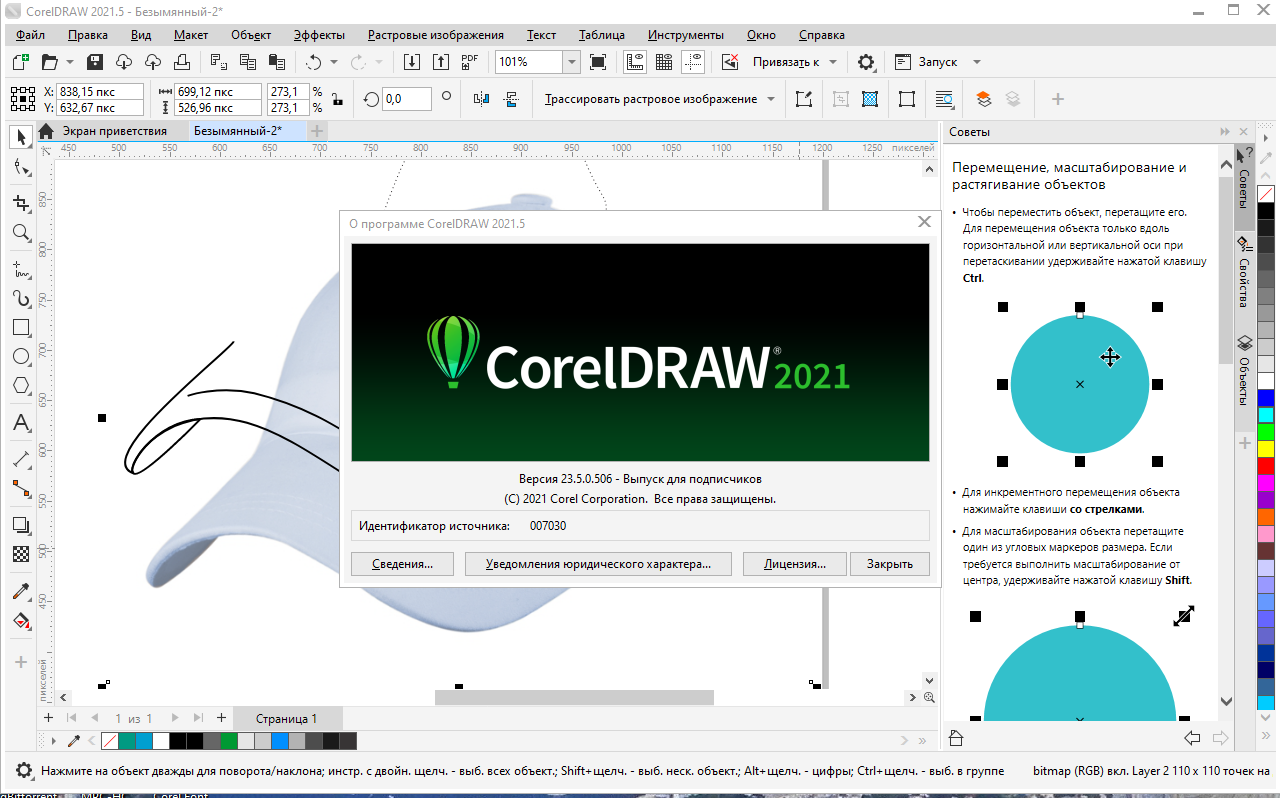Save the document with floppy icon
The height and width of the screenshot is (798, 1280).
(95, 62)
